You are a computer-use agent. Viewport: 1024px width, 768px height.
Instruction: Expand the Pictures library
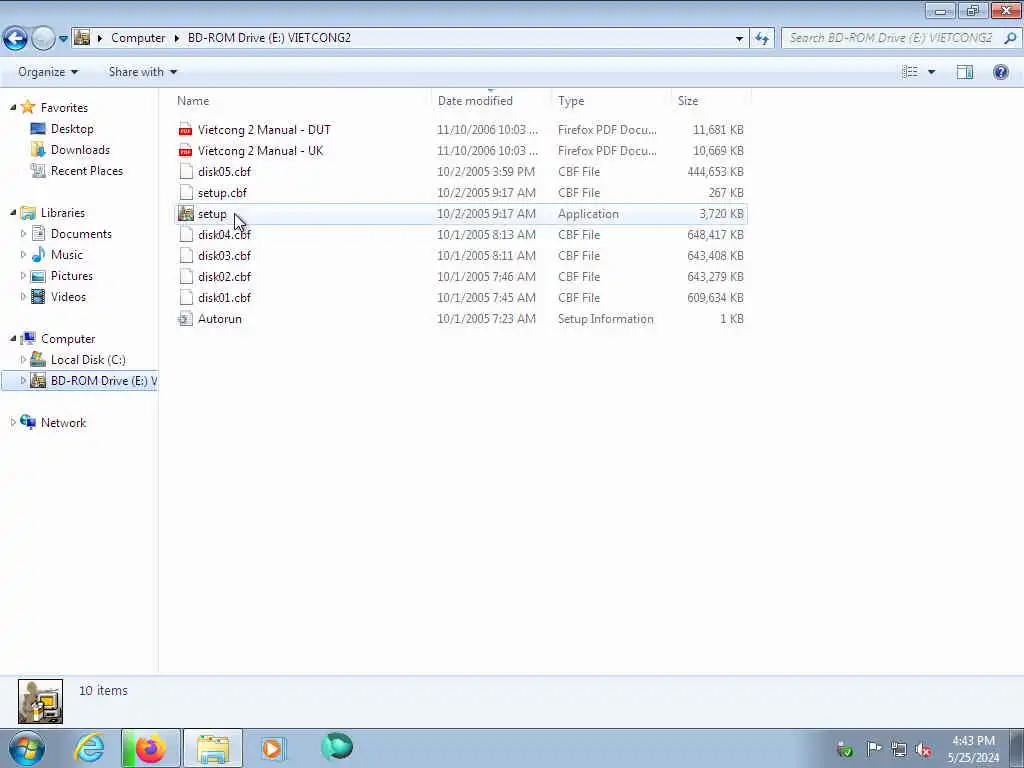24,276
